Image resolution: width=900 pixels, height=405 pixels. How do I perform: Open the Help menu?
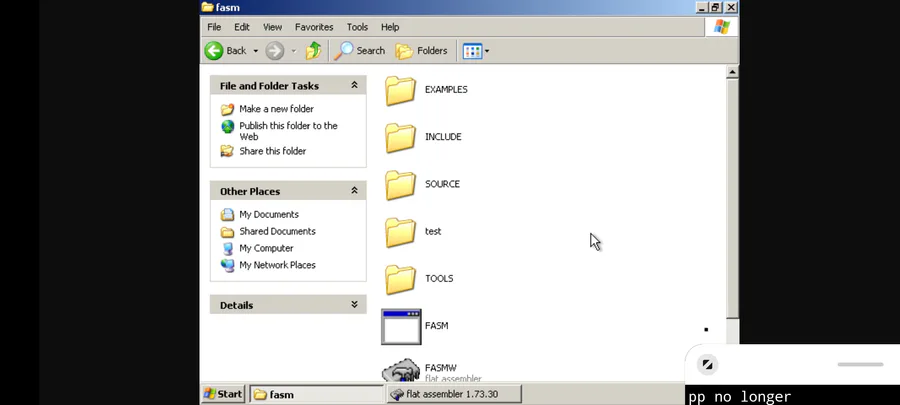pyautogui.click(x=390, y=27)
